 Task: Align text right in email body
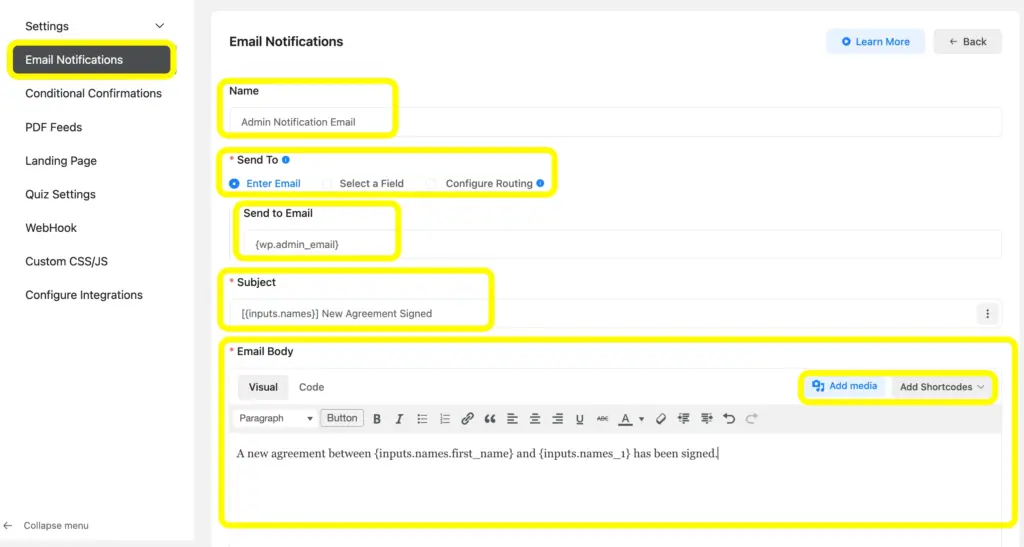point(557,418)
